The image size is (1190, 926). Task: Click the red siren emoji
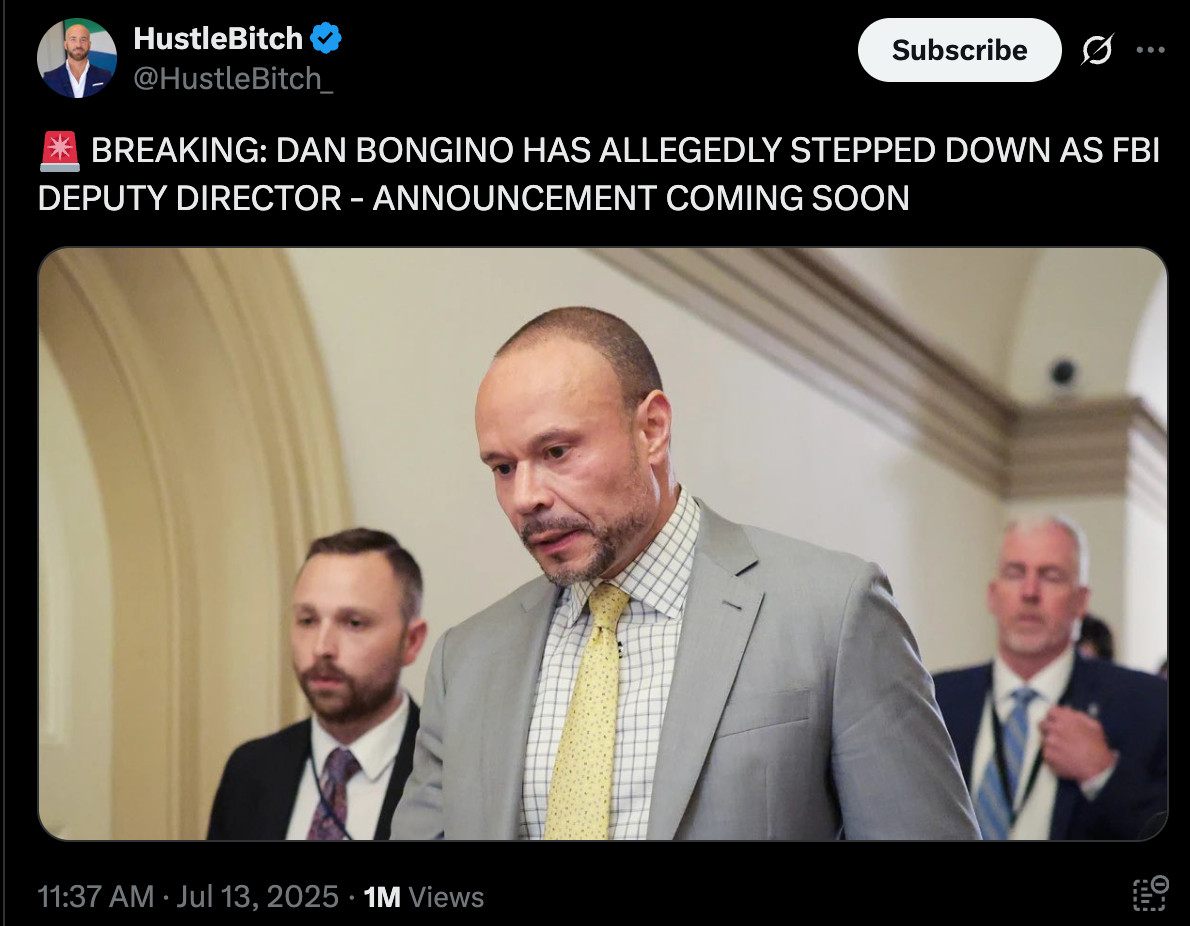tap(59, 150)
